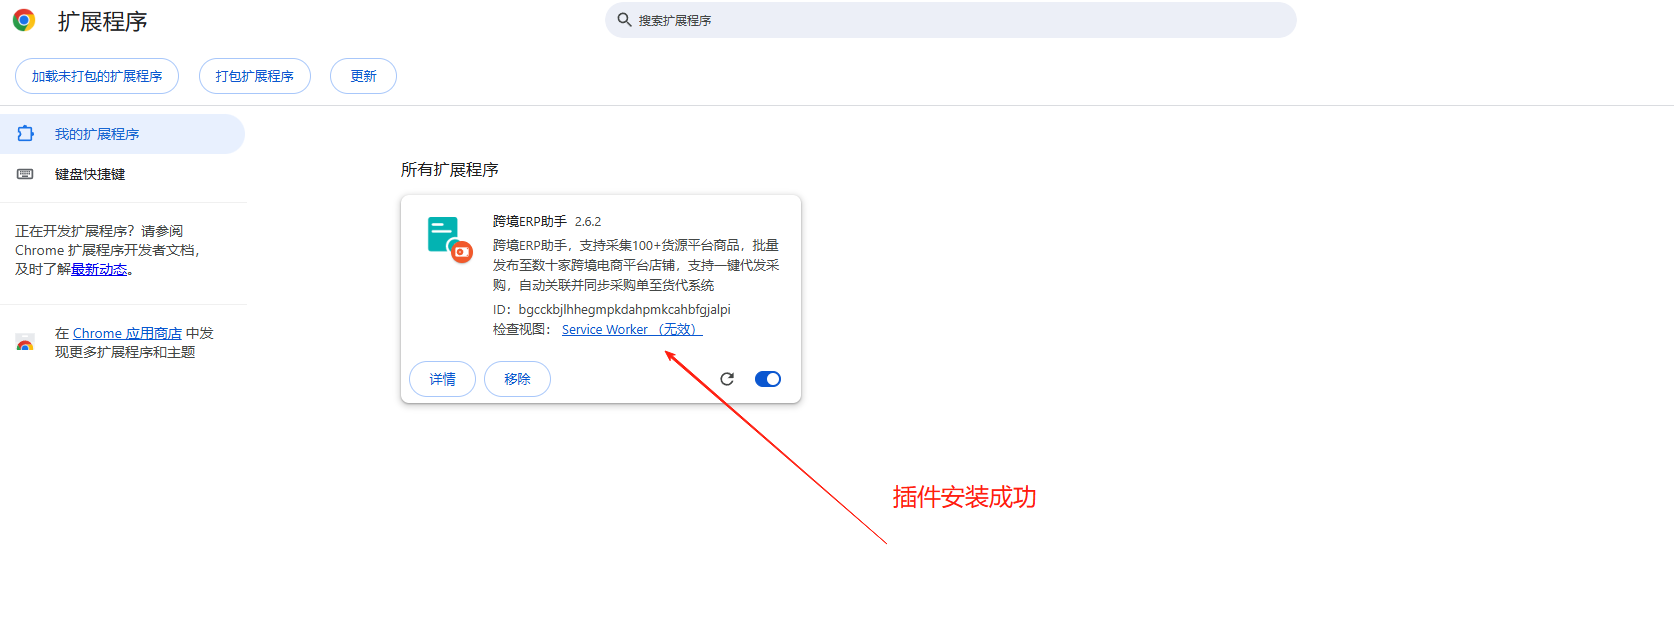
Task: Disable the 跨境ERP助手 extension toggle
Action: (x=768, y=379)
